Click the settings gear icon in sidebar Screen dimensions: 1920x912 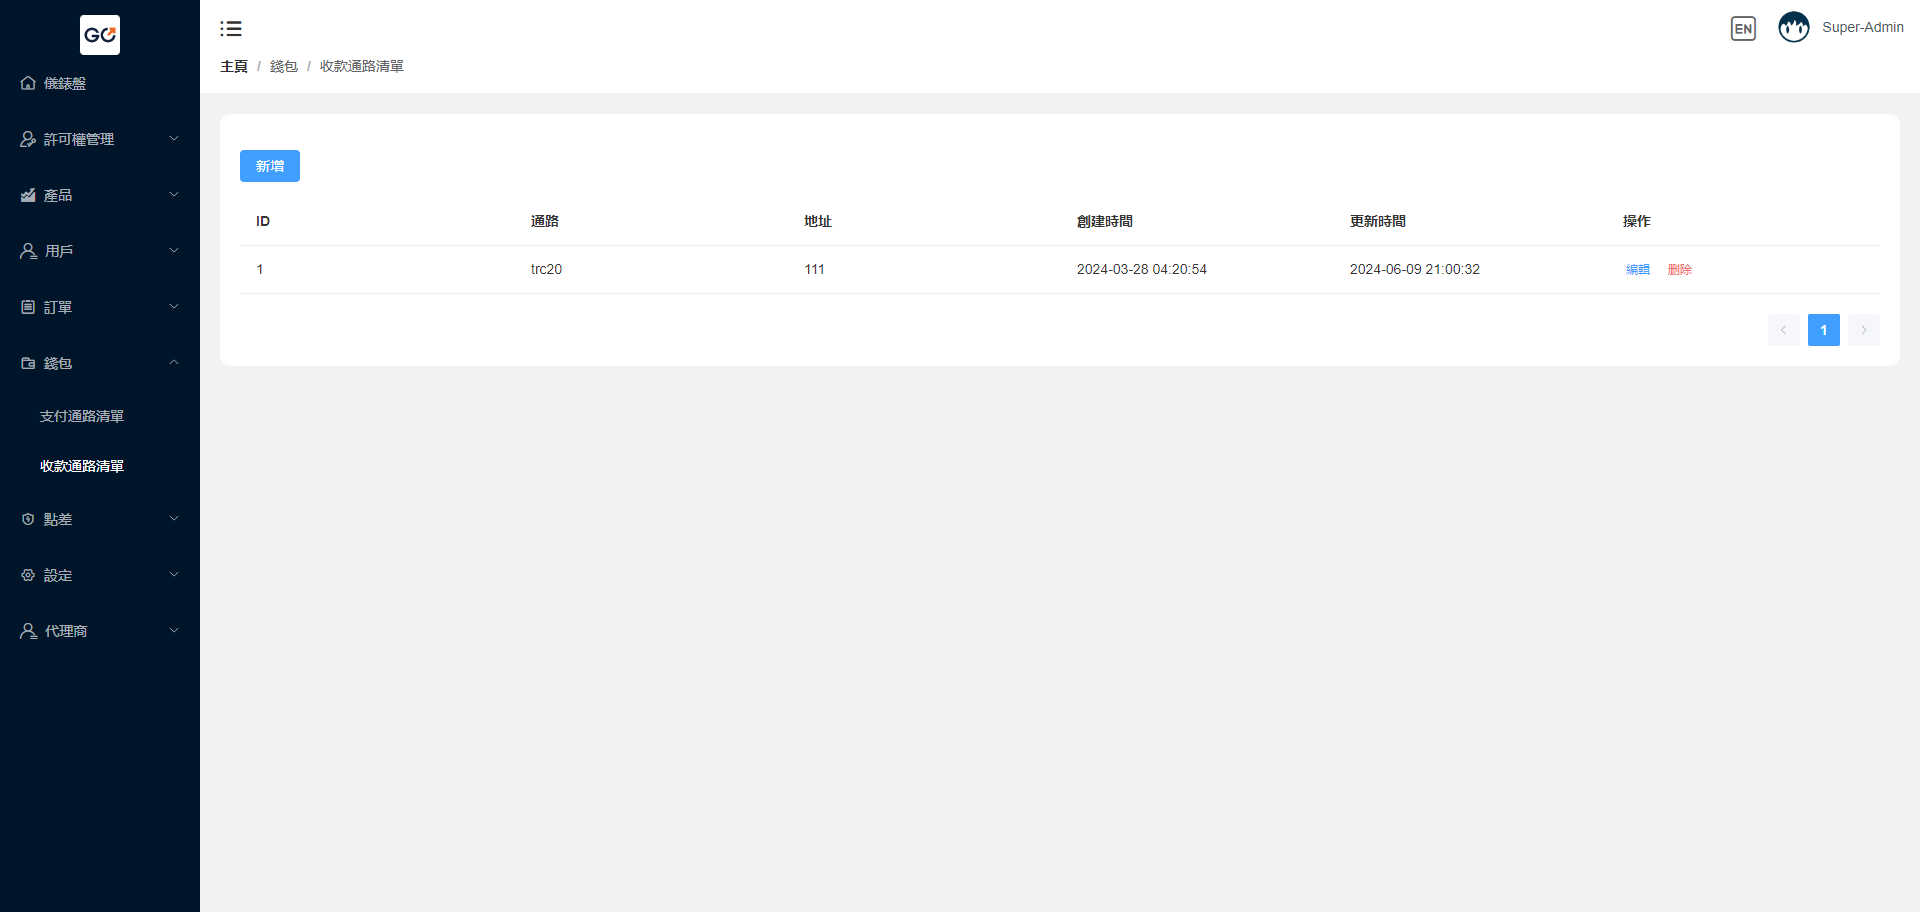28,576
